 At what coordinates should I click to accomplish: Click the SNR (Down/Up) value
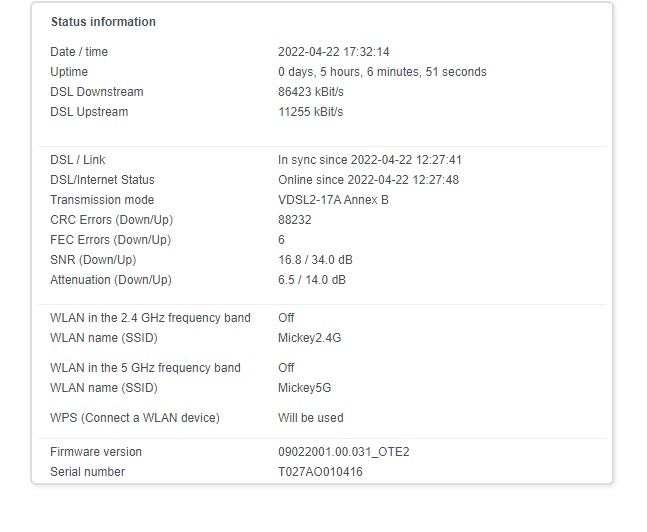[x=315, y=260]
